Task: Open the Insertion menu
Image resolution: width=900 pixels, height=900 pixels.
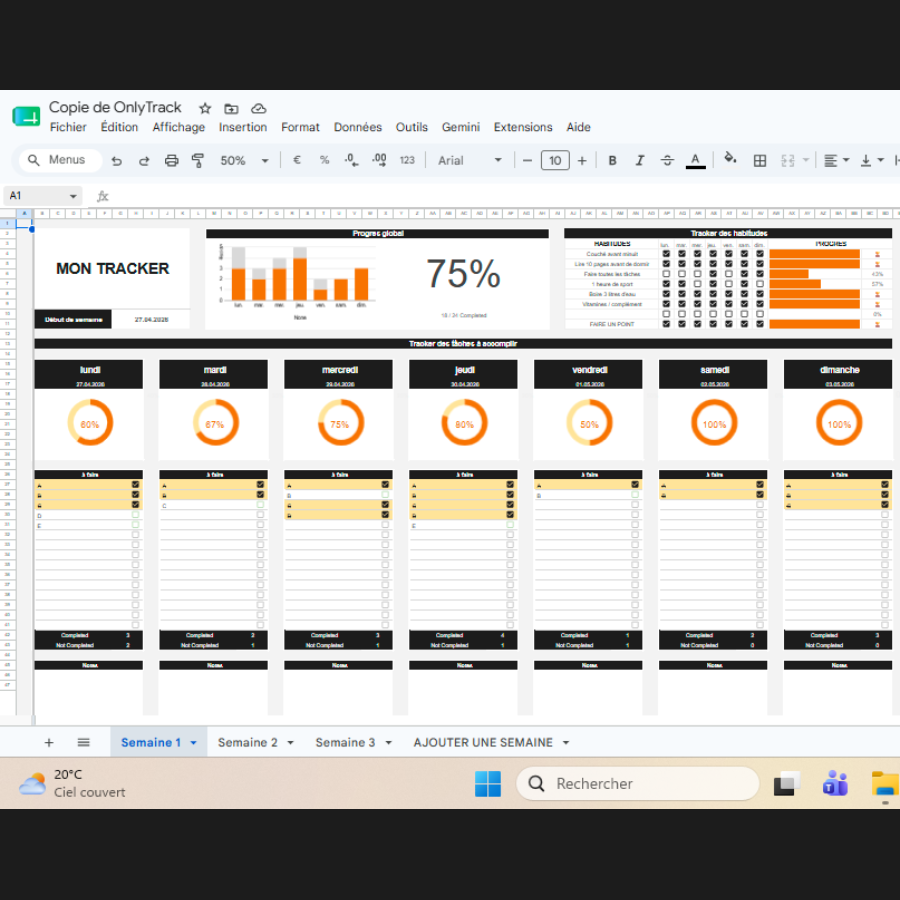Action: tap(243, 127)
